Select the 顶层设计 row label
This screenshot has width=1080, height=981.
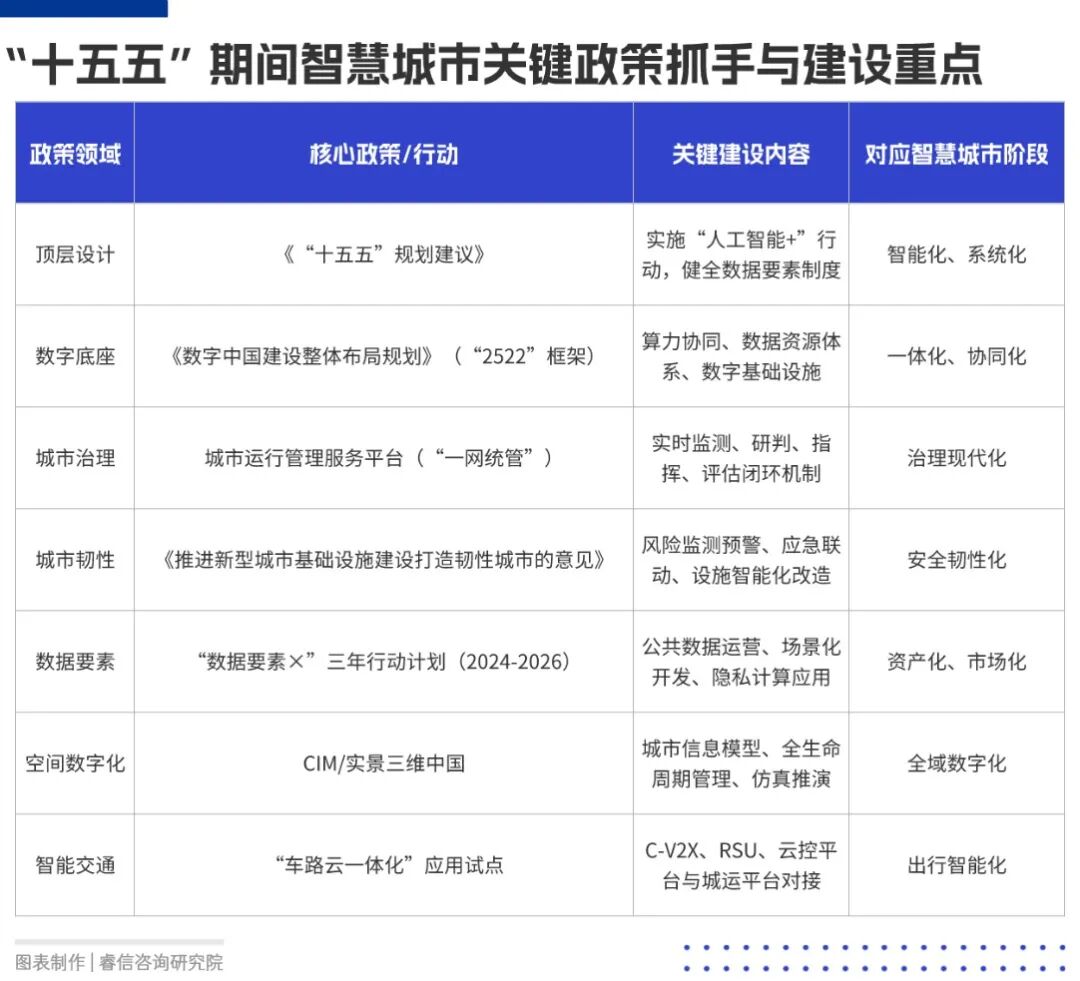pyautogui.click(x=75, y=254)
